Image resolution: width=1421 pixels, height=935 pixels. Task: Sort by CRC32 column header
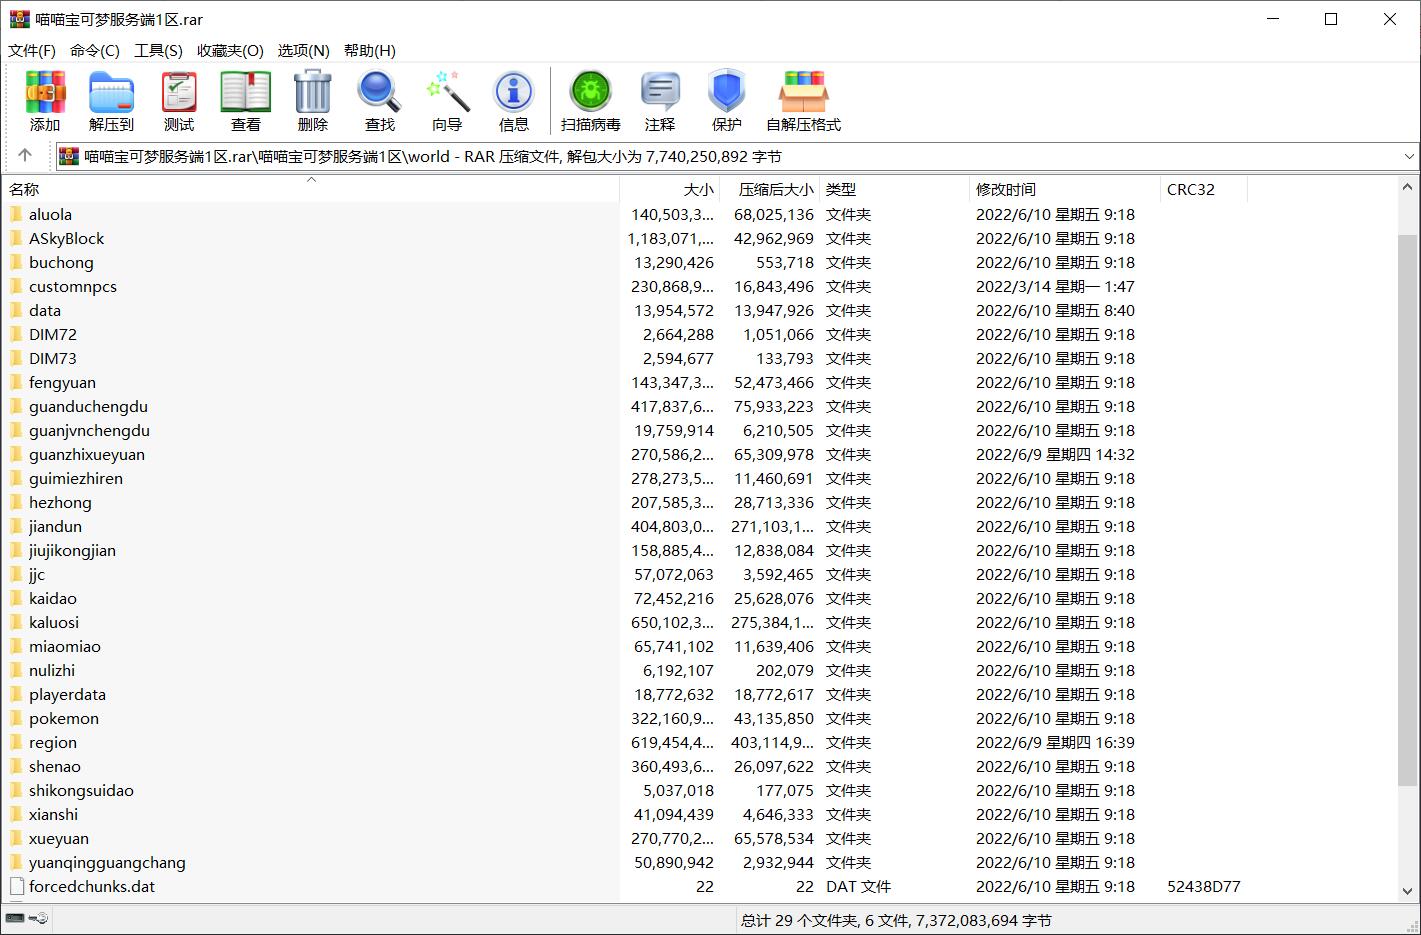pyautogui.click(x=1204, y=189)
